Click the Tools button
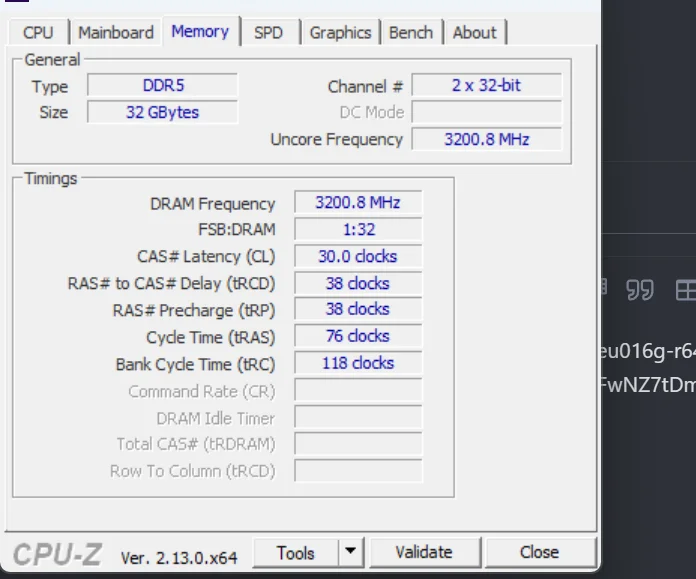 296,553
